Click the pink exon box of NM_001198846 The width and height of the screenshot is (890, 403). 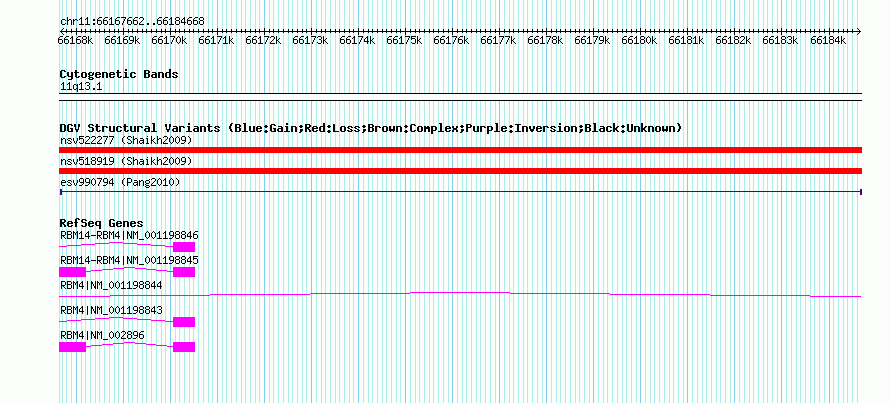pos(184,246)
